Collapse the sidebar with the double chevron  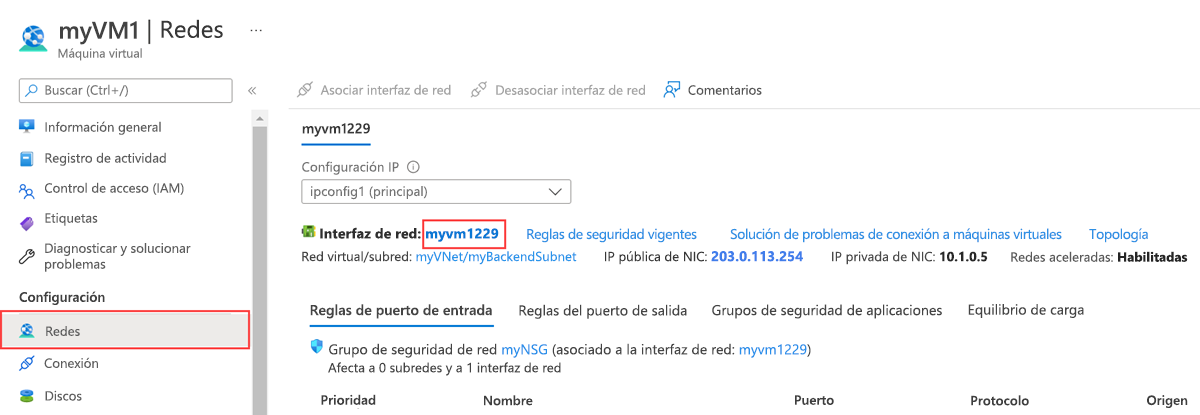(252, 91)
